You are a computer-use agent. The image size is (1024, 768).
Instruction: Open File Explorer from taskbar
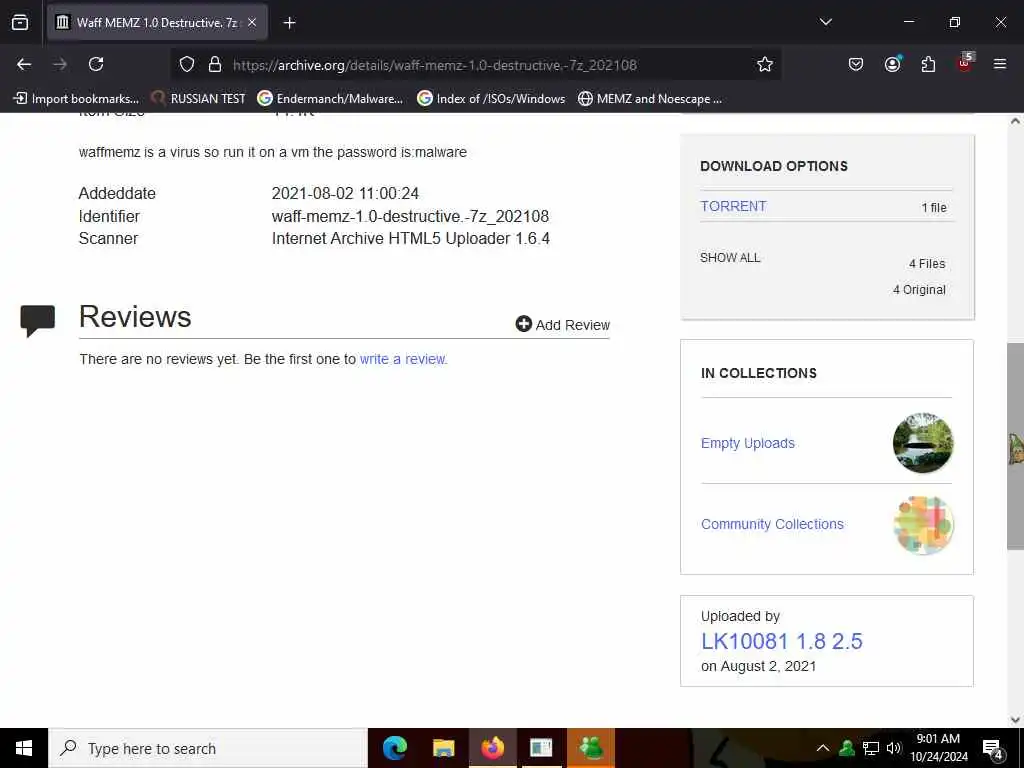[443, 748]
